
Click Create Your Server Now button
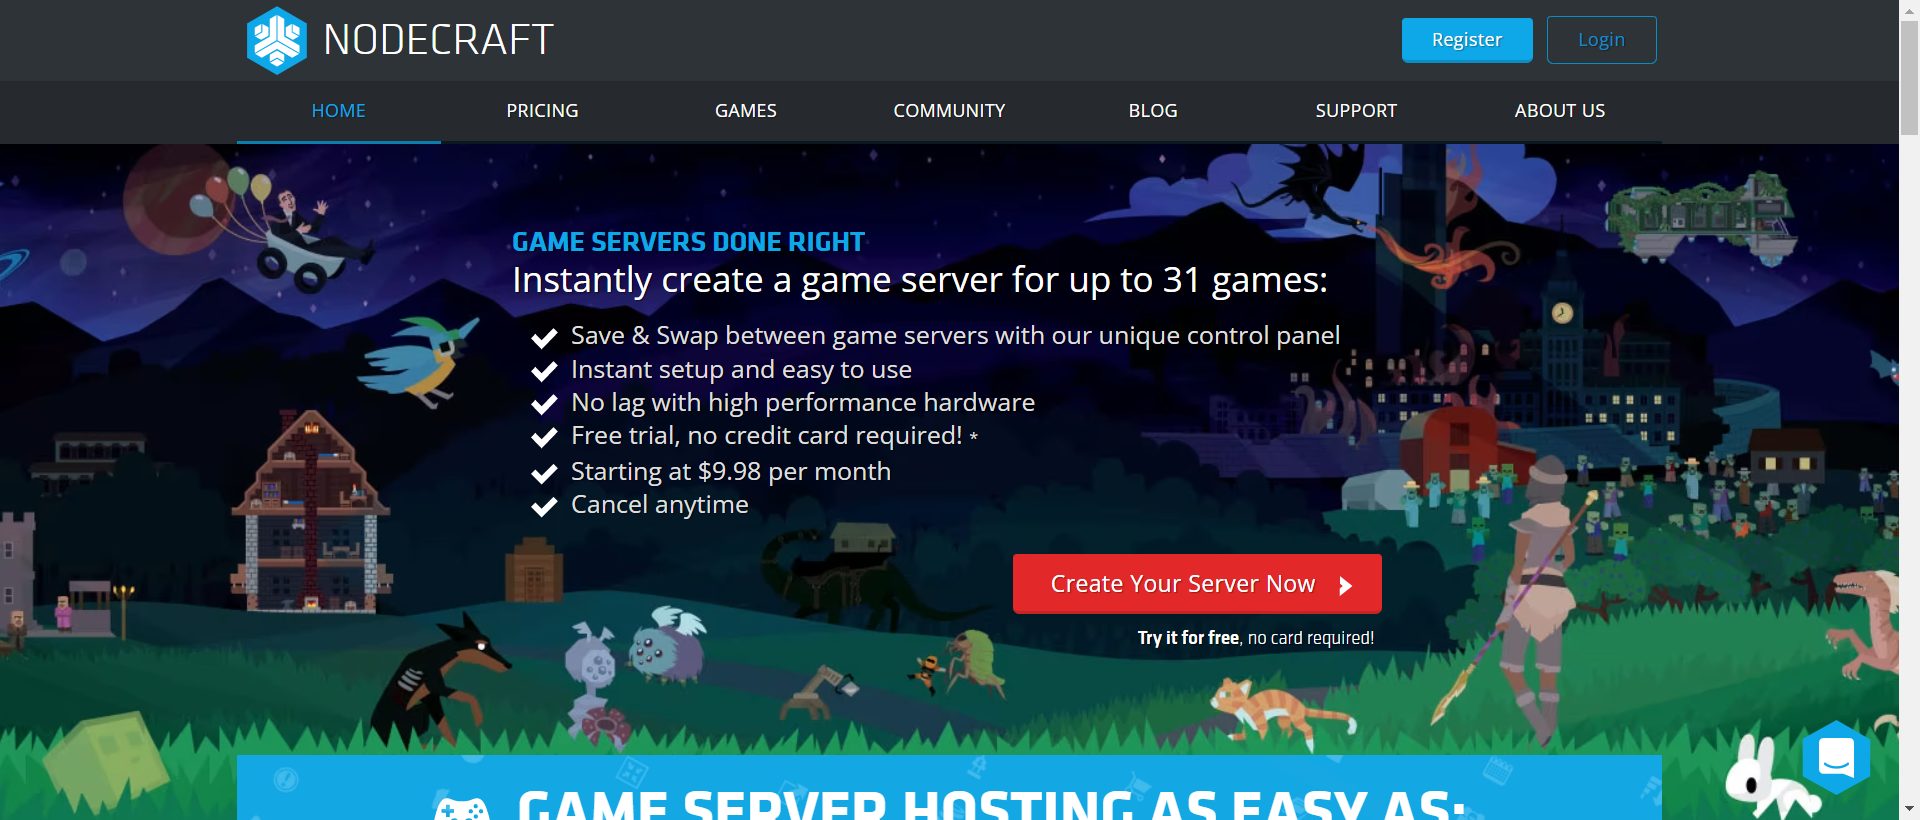pos(1197,584)
